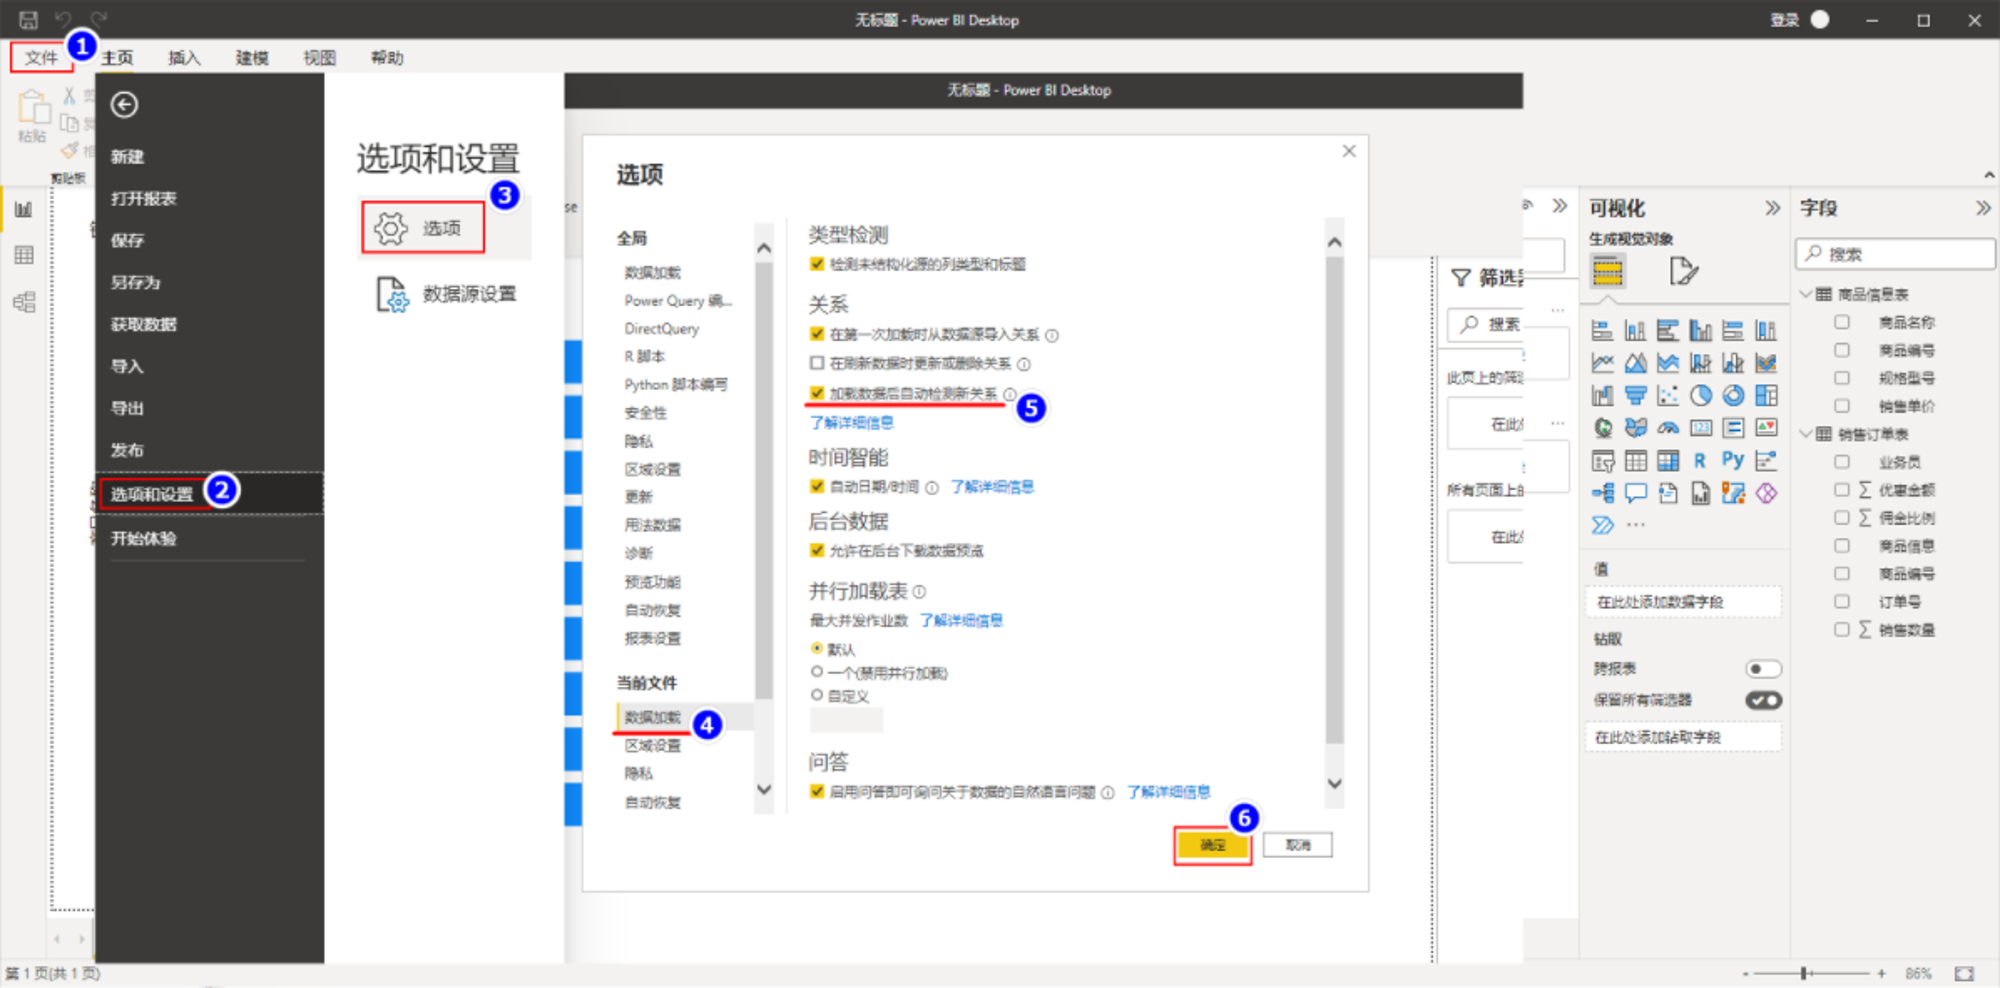Click the 取消 button
Image resolution: width=2000 pixels, height=988 pixels.
click(x=1298, y=845)
